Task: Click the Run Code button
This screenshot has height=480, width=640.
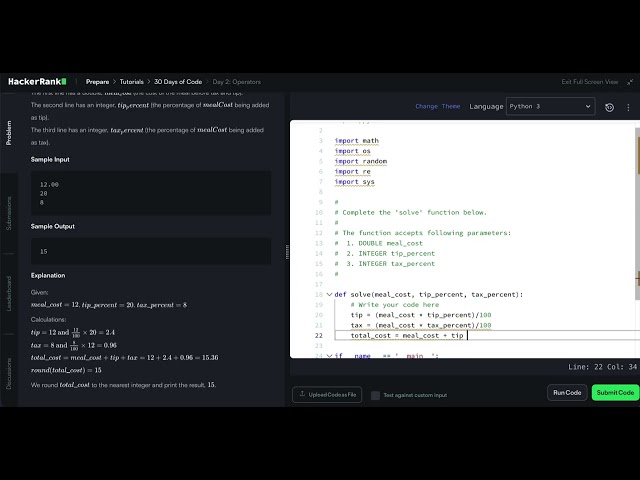Action: coord(567,393)
